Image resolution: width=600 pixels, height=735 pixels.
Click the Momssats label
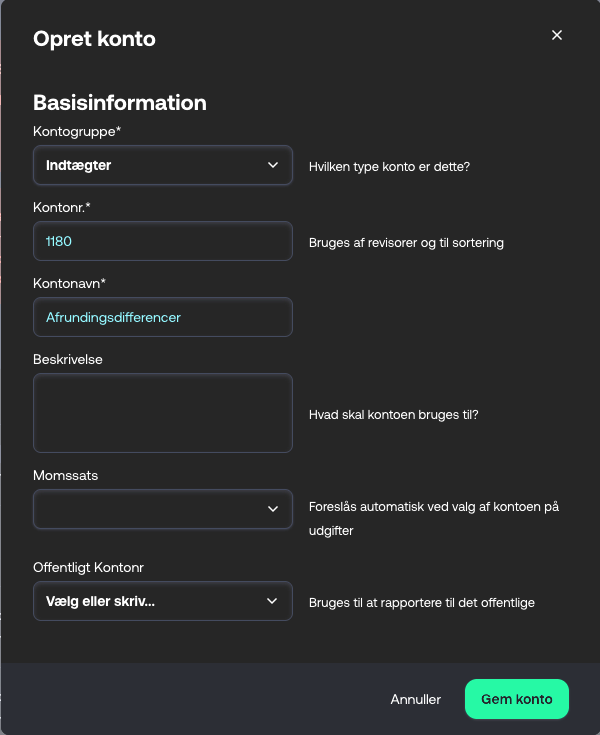click(66, 475)
